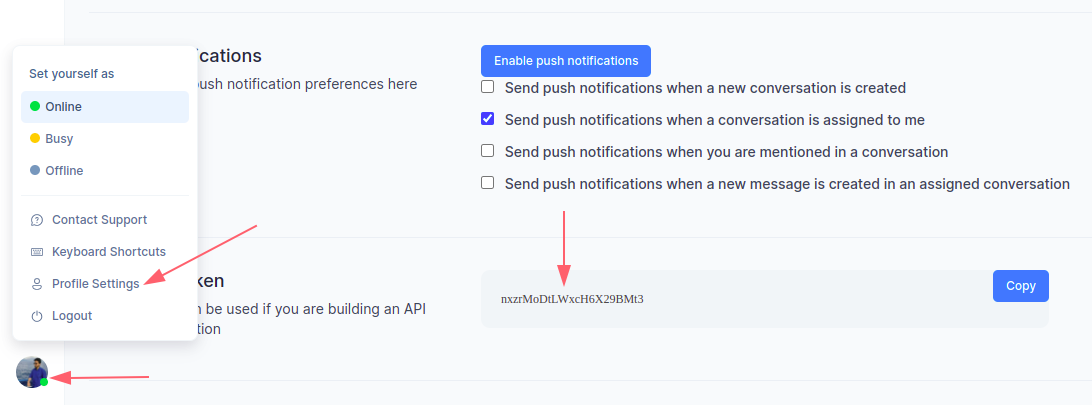
Task: Select the Online availability option
Action: (104, 106)
